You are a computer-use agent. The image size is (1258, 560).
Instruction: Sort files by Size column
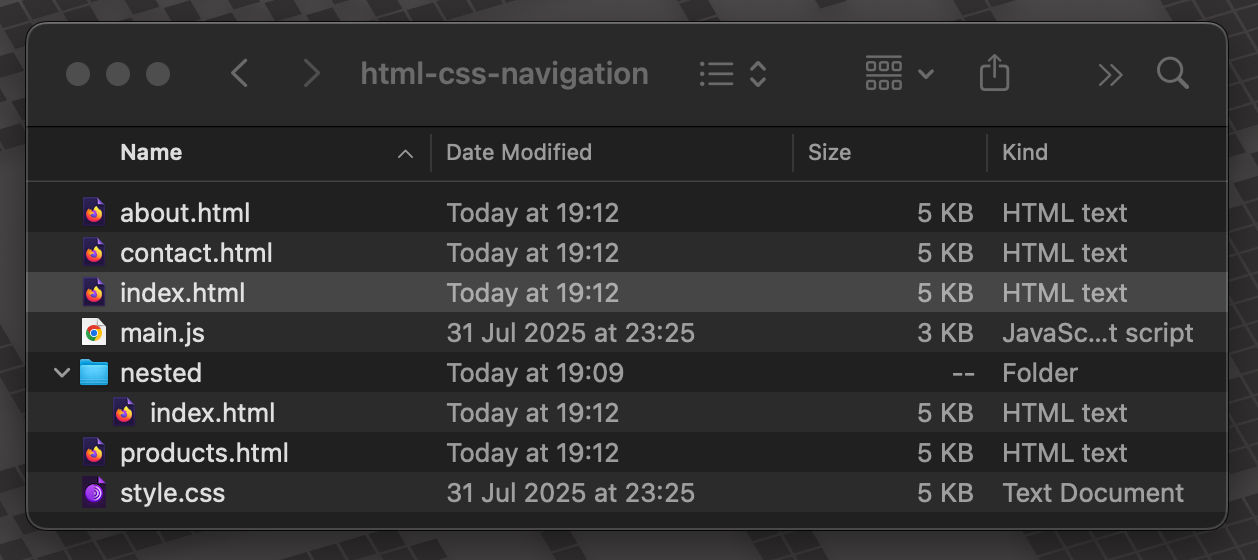(829, 152)
